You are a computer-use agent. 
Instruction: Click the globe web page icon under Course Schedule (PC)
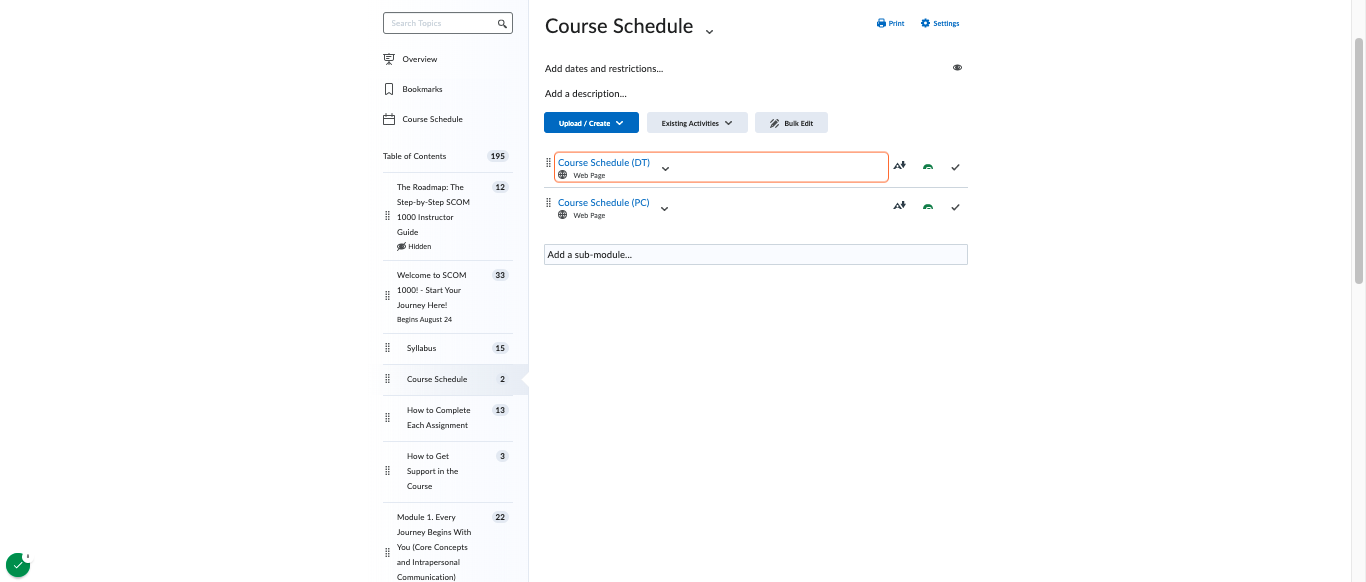[563, 215]
